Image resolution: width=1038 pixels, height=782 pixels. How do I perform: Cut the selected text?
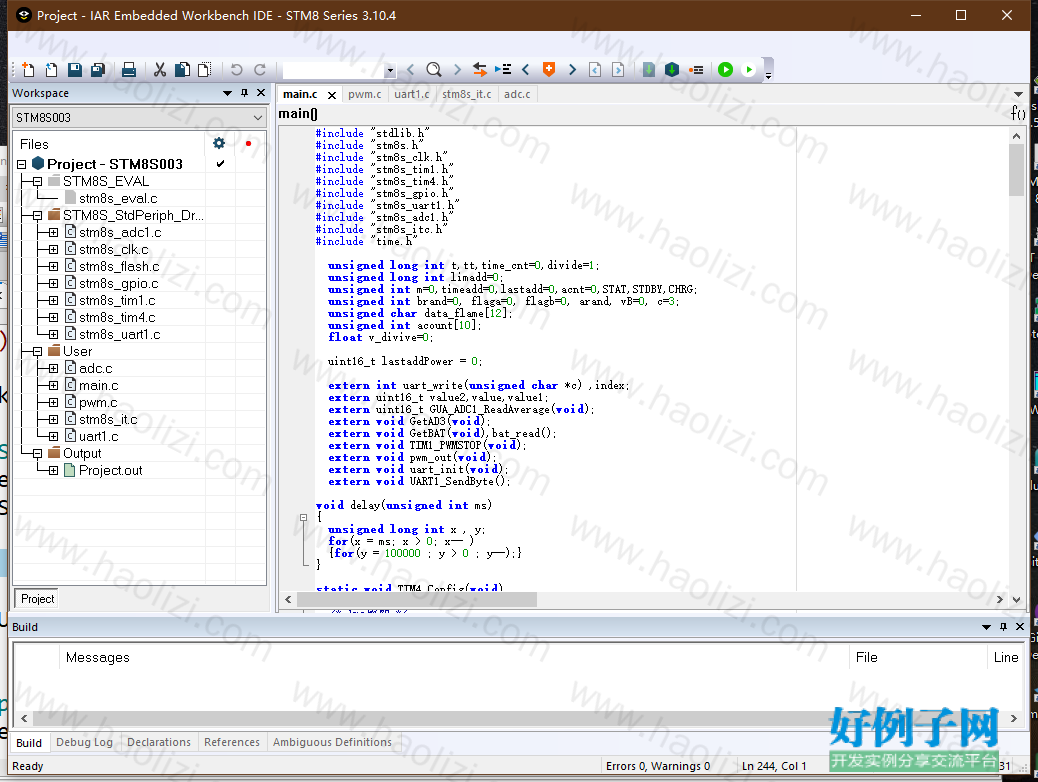[x=160, y=70]
